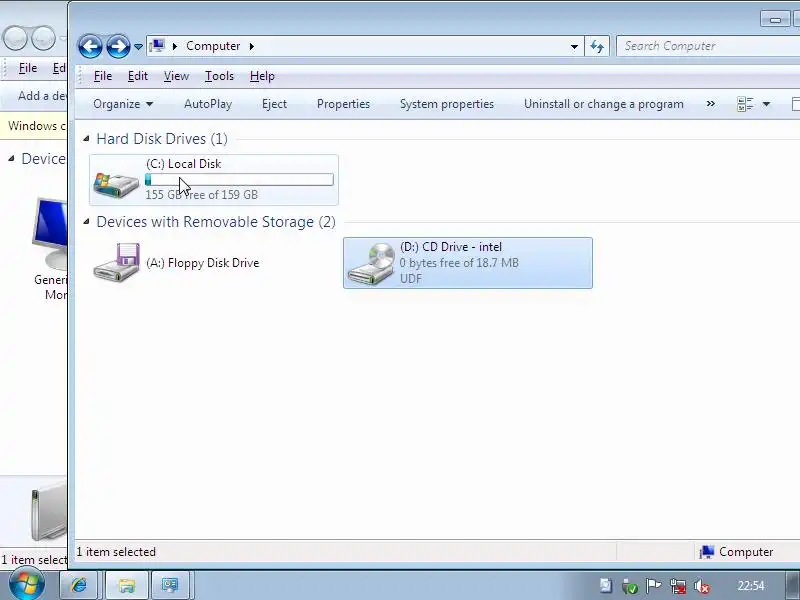Open the View menu

177,76
